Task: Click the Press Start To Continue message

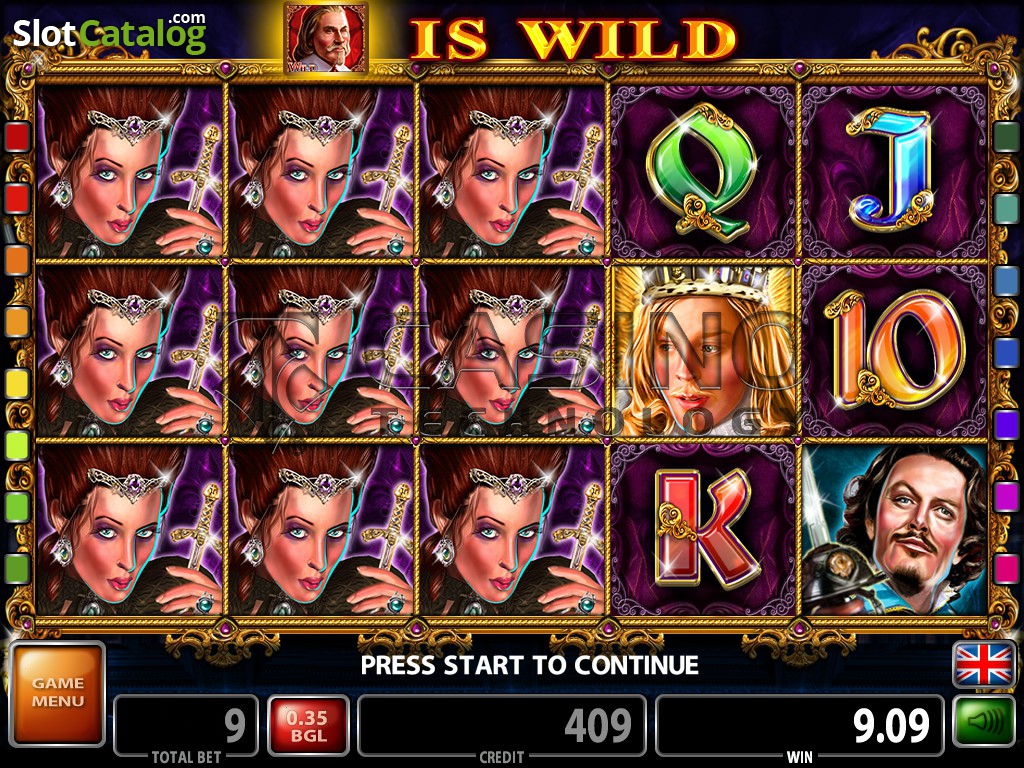Action: (530, 665)
